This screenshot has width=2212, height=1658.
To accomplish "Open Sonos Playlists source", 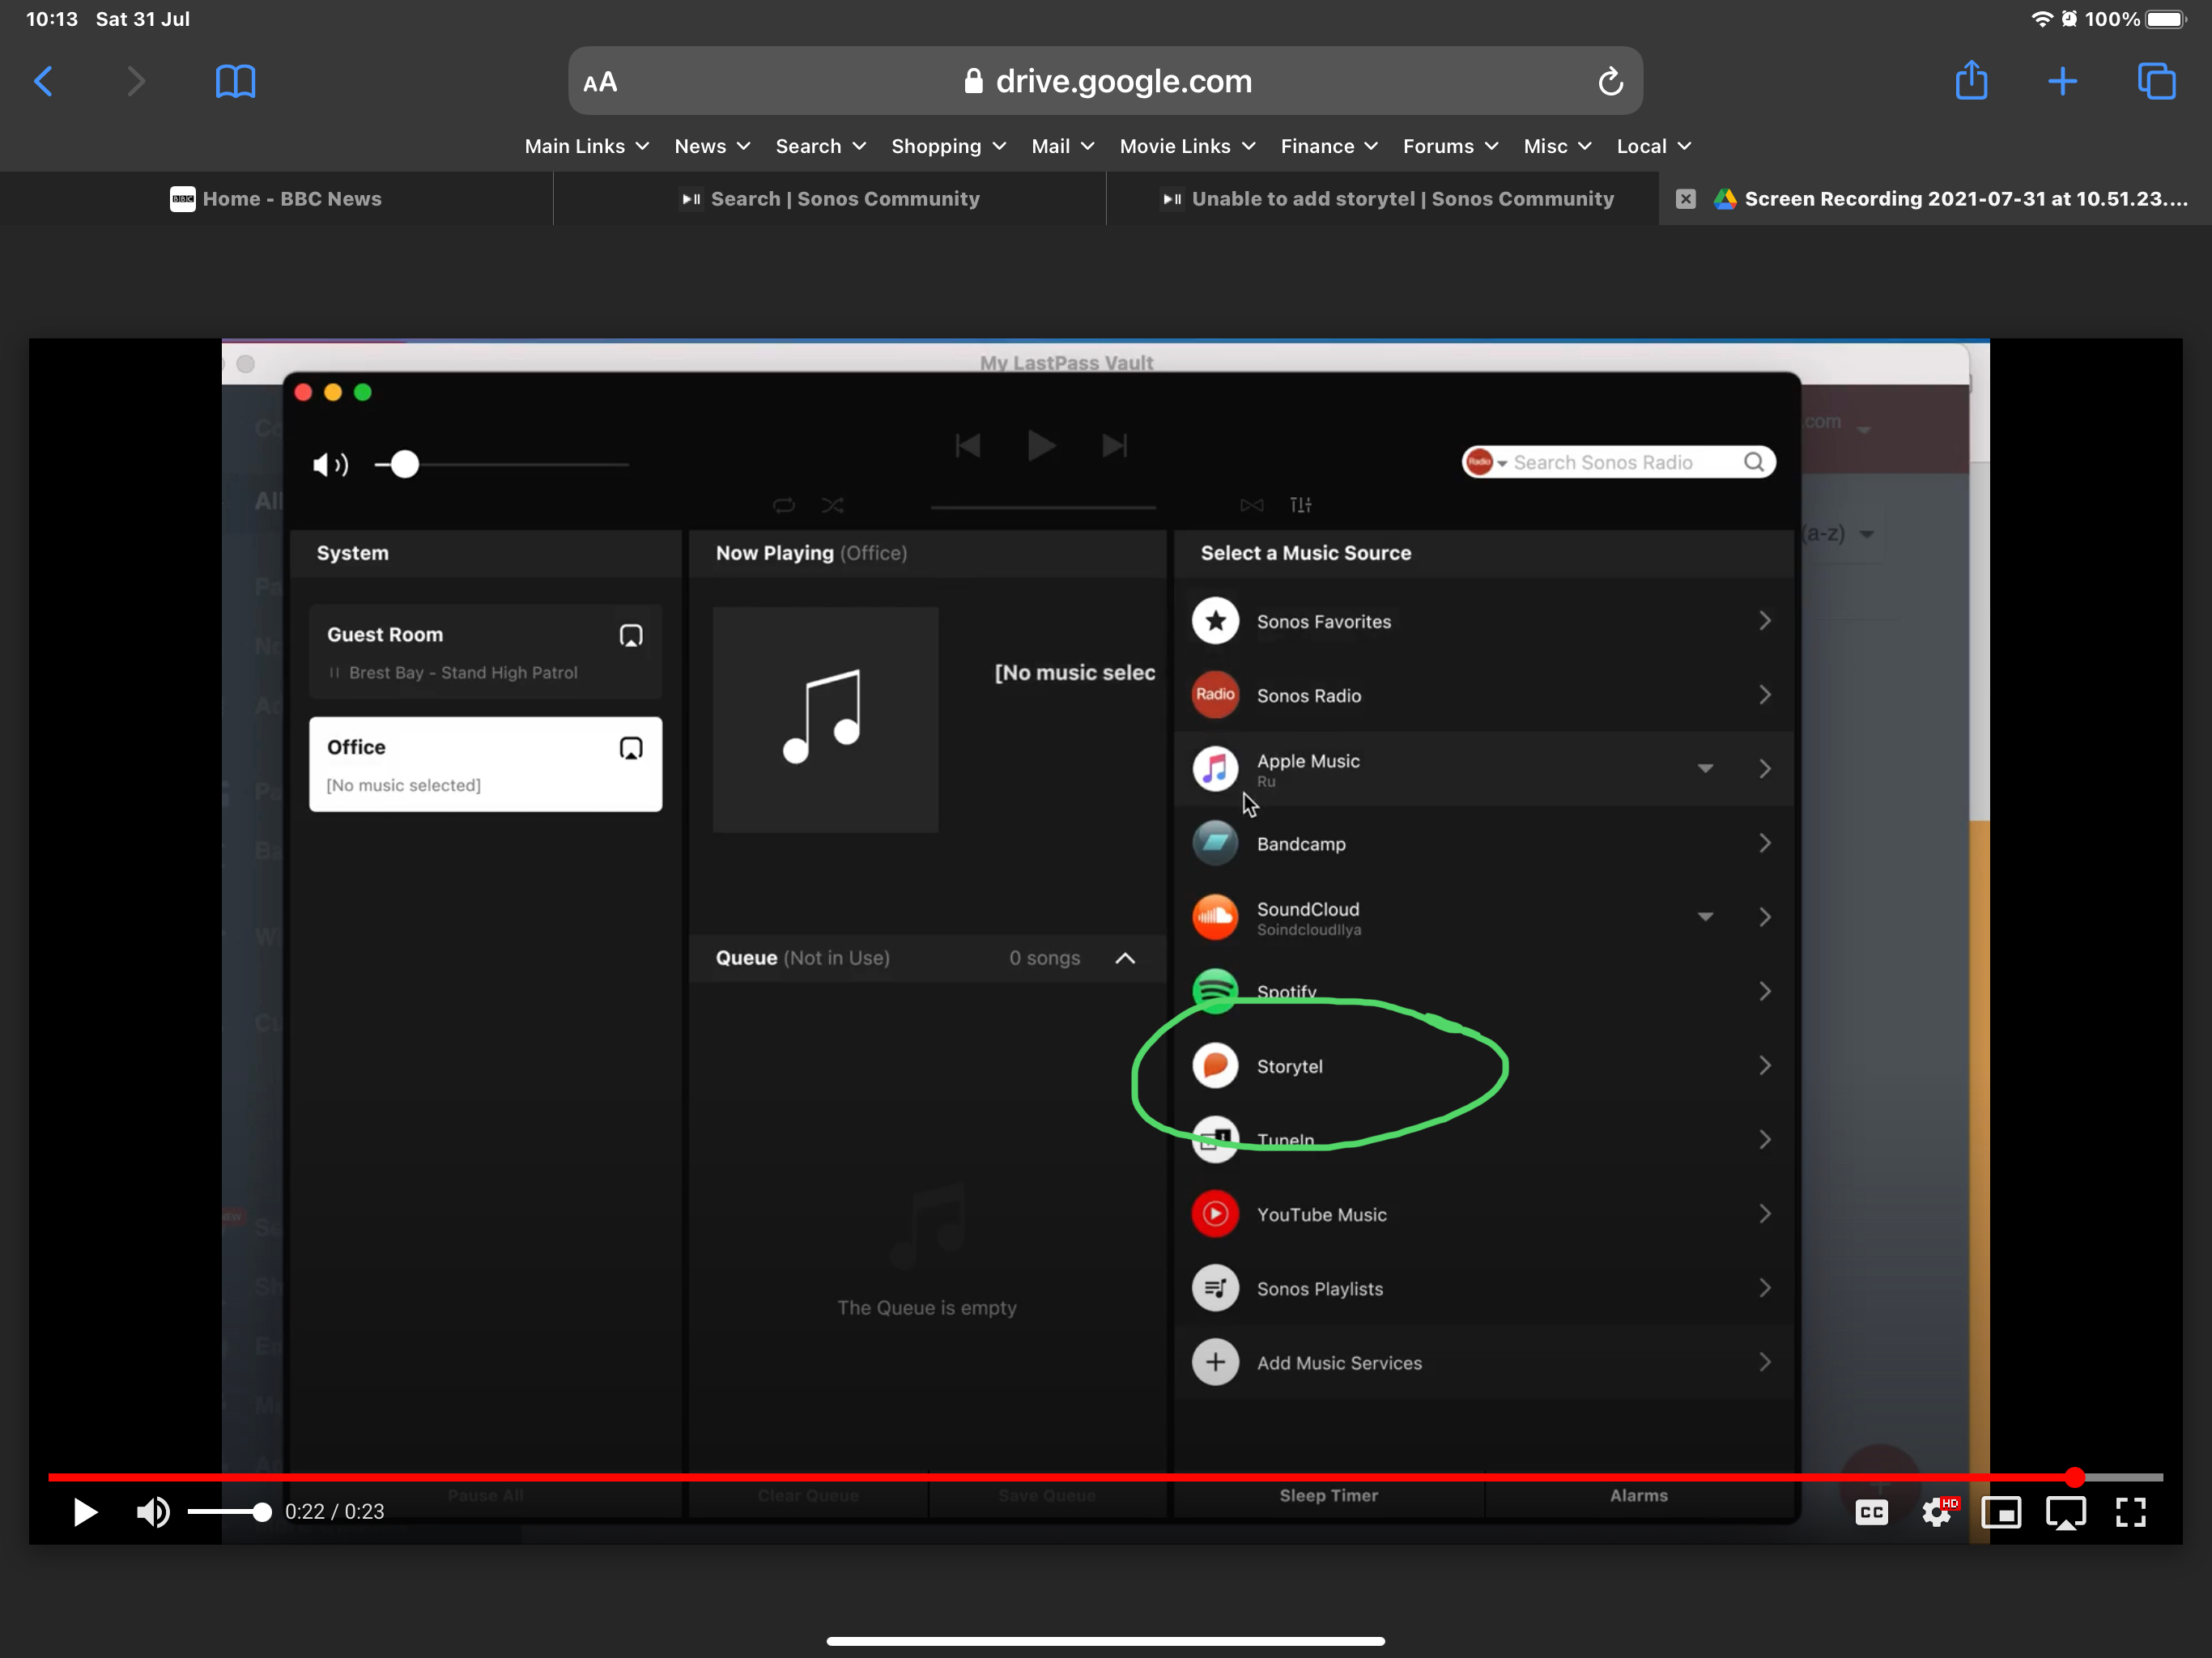I will pyautogui.click(x=1483, y=1288).
